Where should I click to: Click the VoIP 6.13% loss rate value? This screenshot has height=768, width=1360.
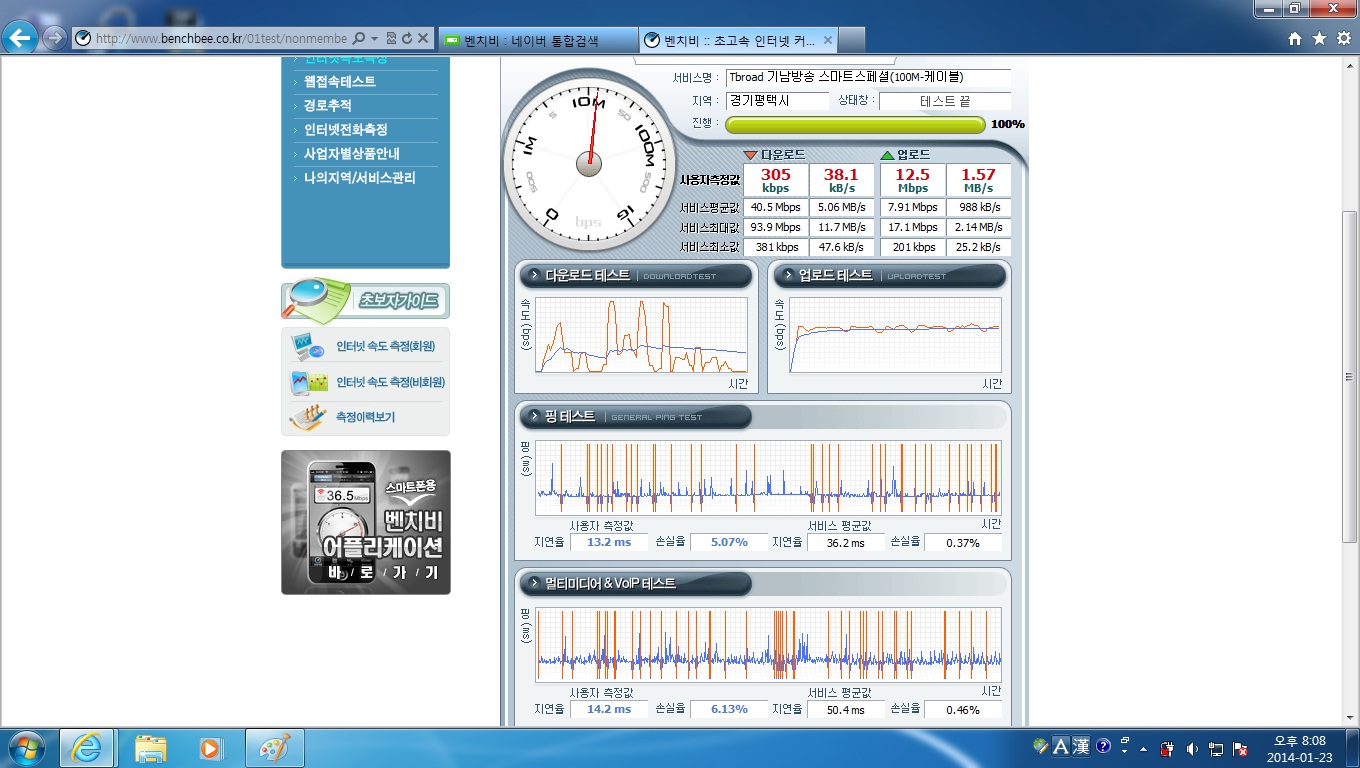pyautogui.click(x=729, y=709)
